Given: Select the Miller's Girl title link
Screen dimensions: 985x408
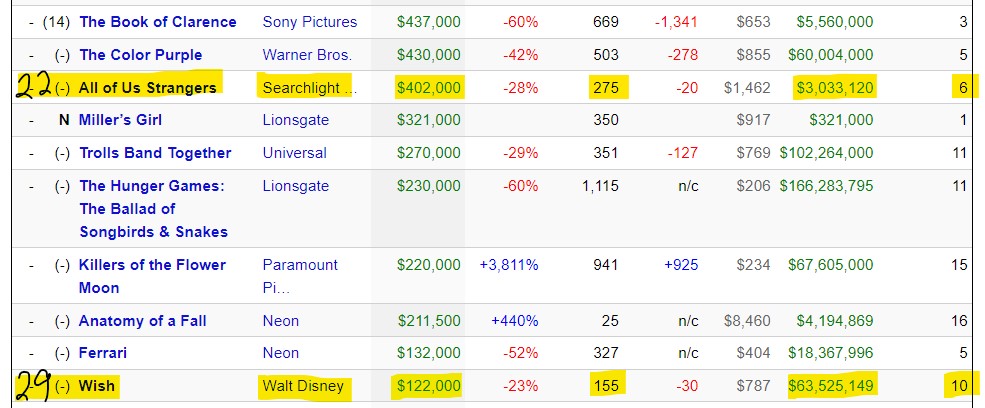Looking at the screenshot, I should (120, 120).
